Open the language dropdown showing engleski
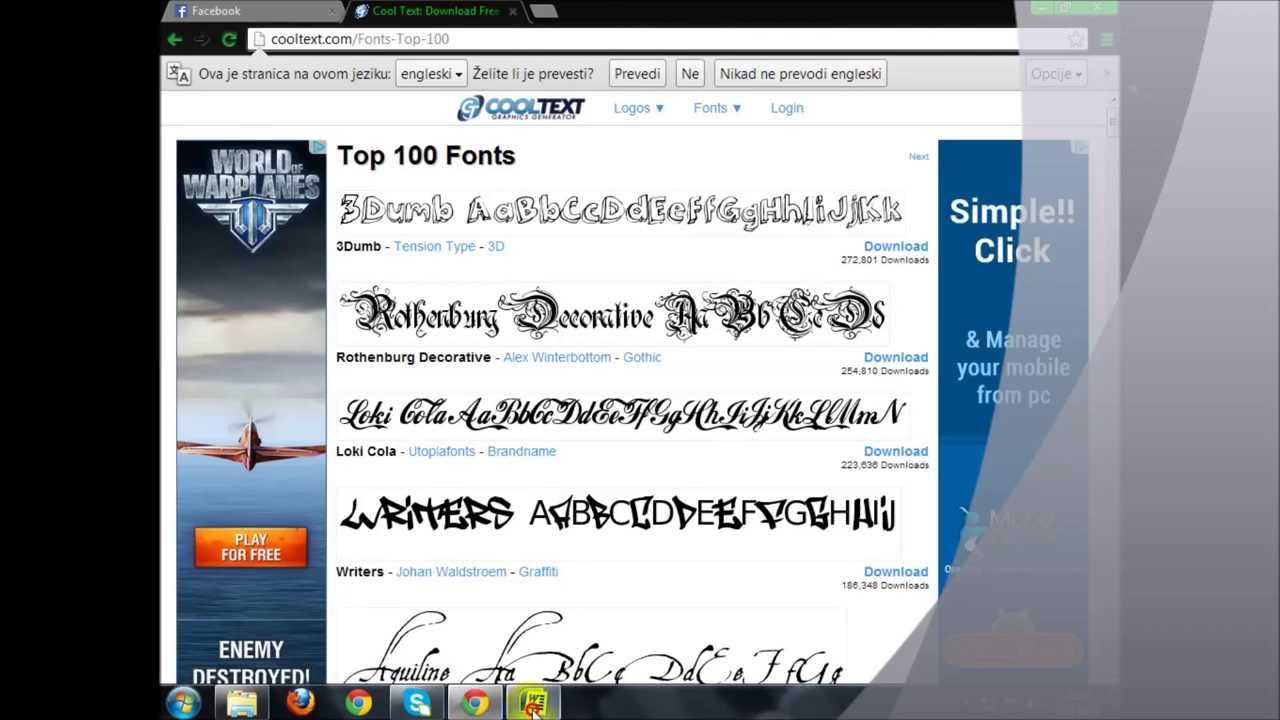 click(431, 74)
